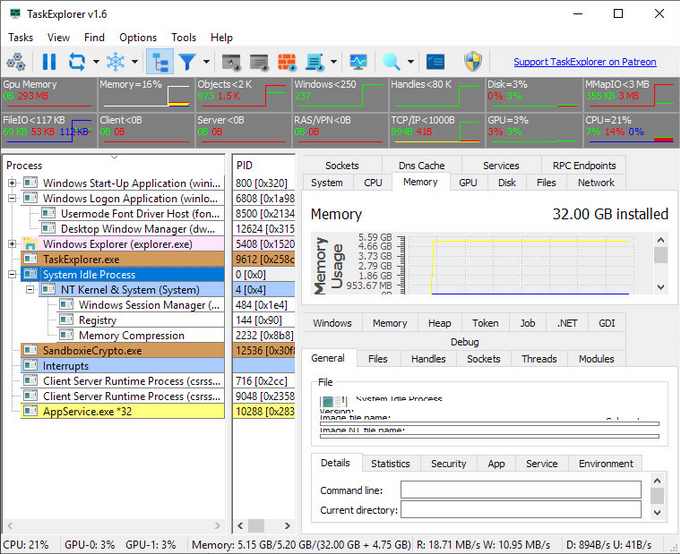Toggle the process tree view button
Image resolution: width=680 pixels, height=554 pixels.
(159, 62)
